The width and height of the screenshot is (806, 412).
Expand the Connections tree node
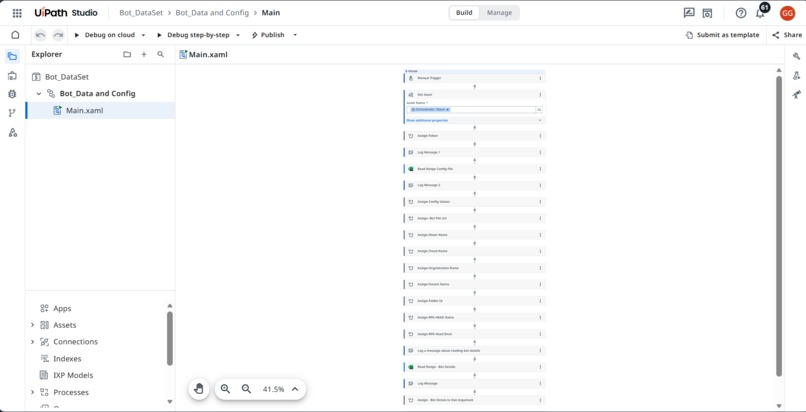click(32, 342)
